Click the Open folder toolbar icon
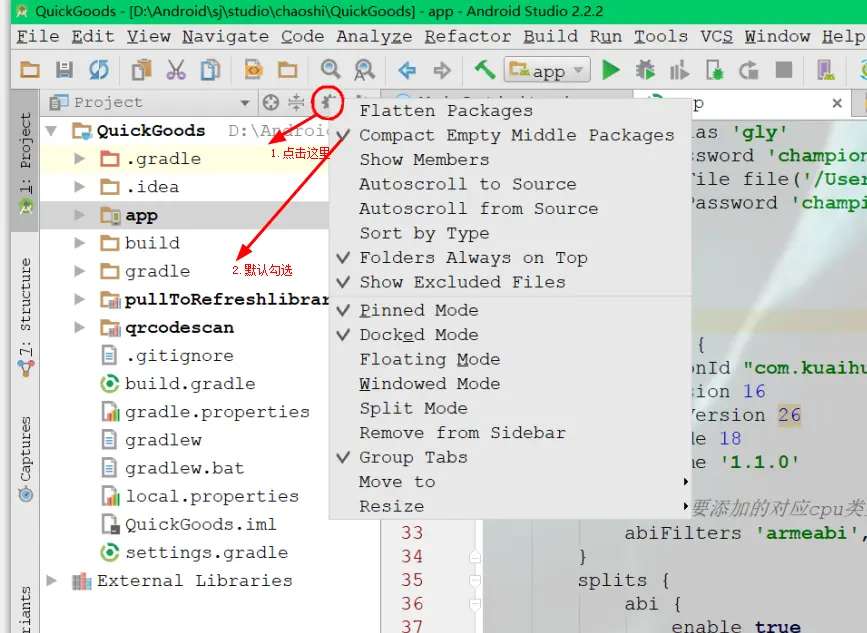The image size is (867, 633). click(x=30, y=70)
